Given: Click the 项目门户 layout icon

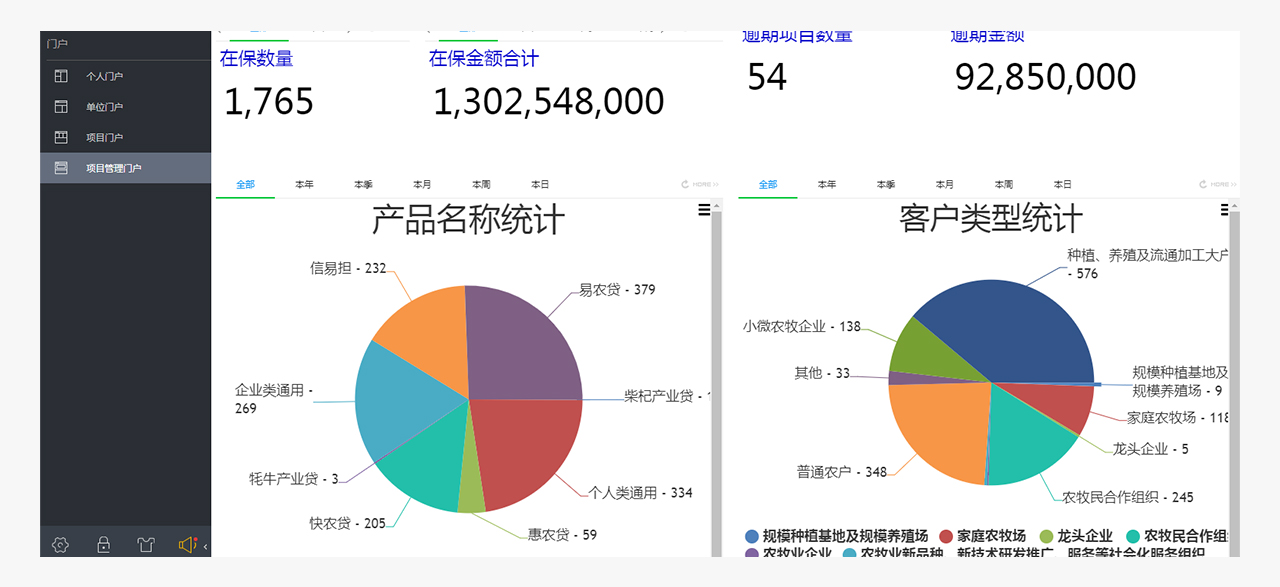Looking at the screenshot, I should click(61, 137).
